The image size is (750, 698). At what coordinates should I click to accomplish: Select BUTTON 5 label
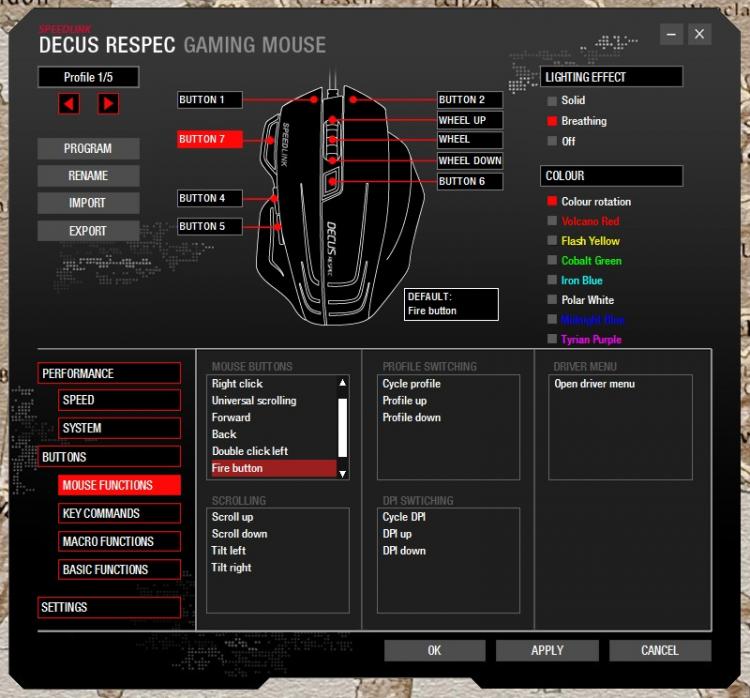[210, 226]
